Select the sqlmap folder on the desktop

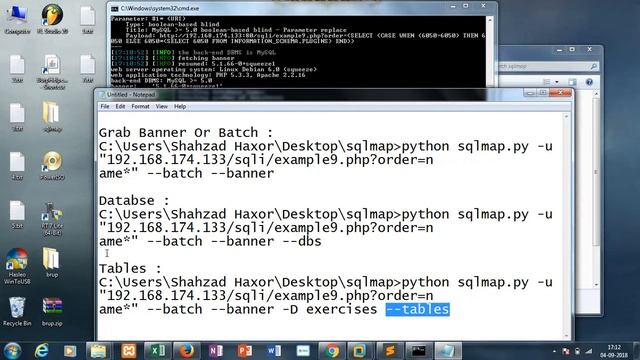[52, 117]
